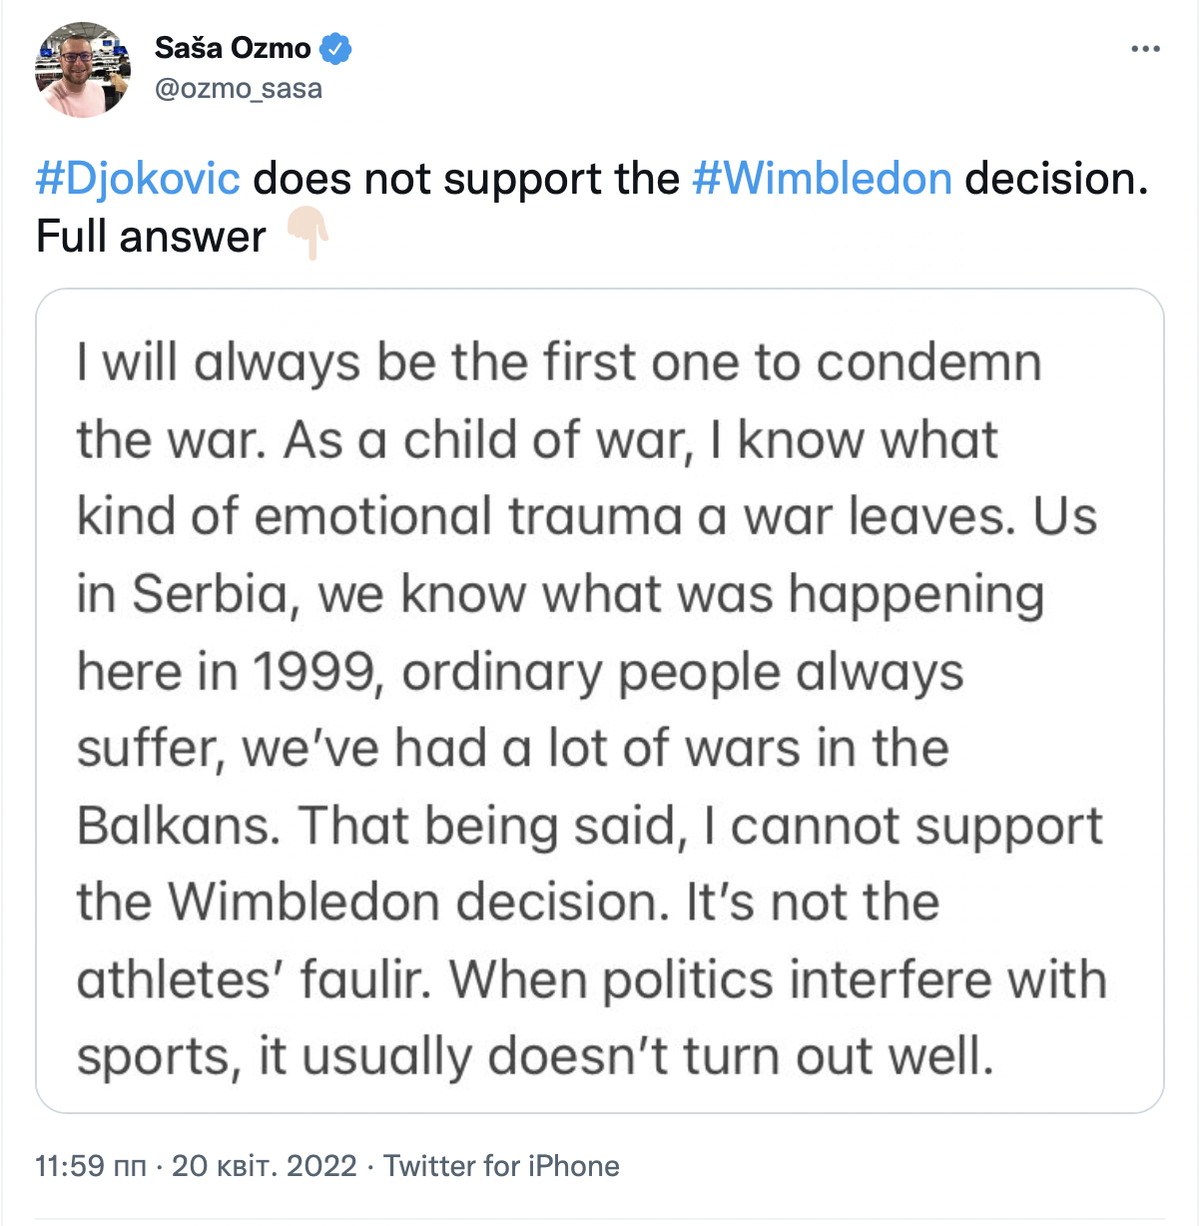Click "does not support the" tweet text
The image size is (1200, 1226).
pyautogui.click(x=466, y=179)
